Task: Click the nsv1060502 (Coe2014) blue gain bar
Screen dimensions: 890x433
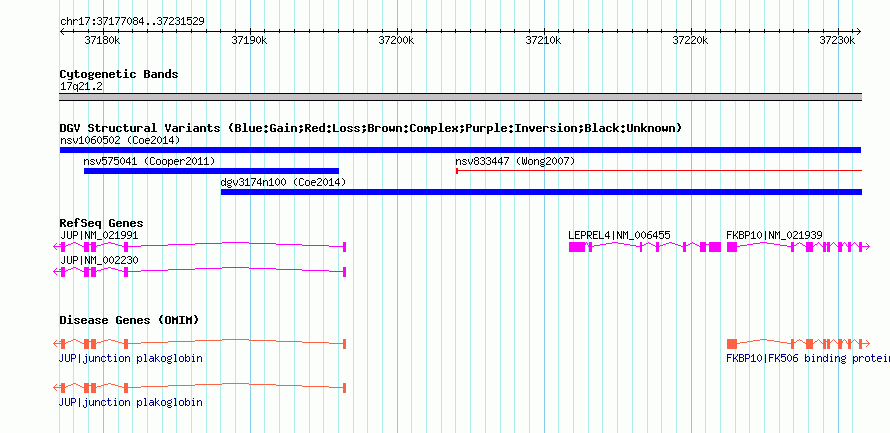Action: click(x=460, y=150)
